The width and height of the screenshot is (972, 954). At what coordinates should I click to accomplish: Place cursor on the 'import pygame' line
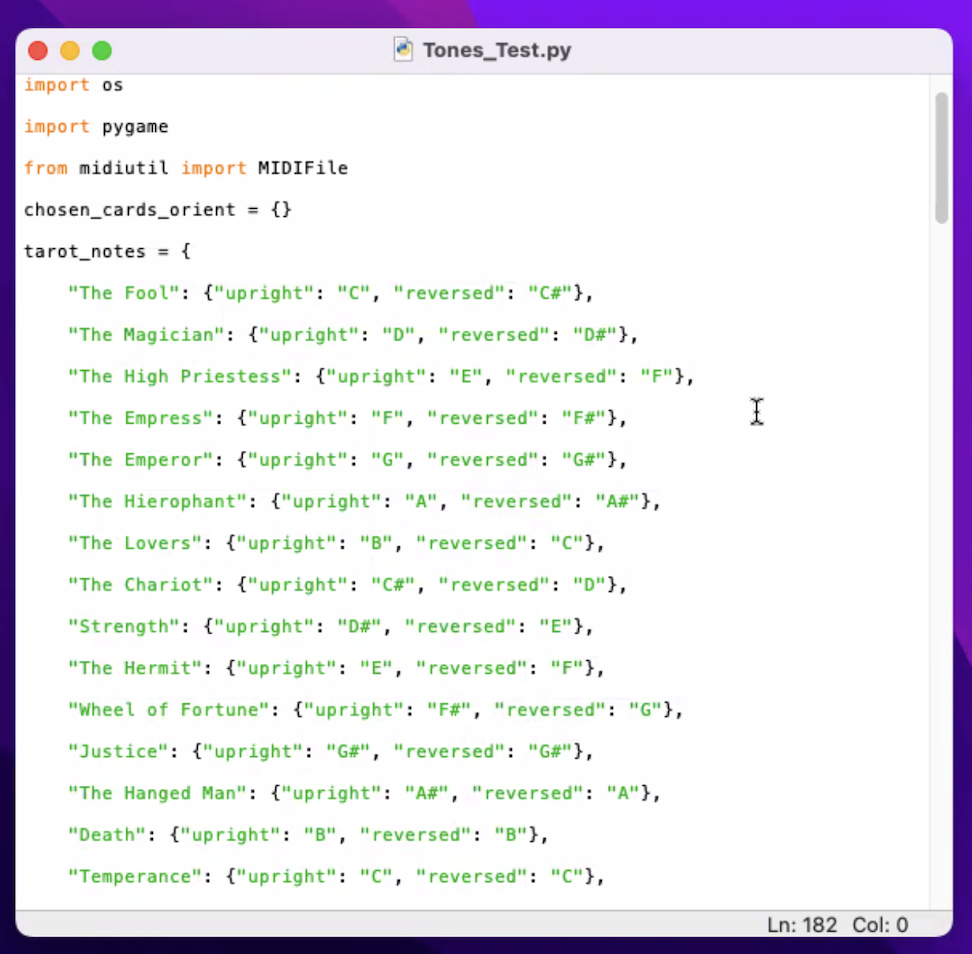96,127
